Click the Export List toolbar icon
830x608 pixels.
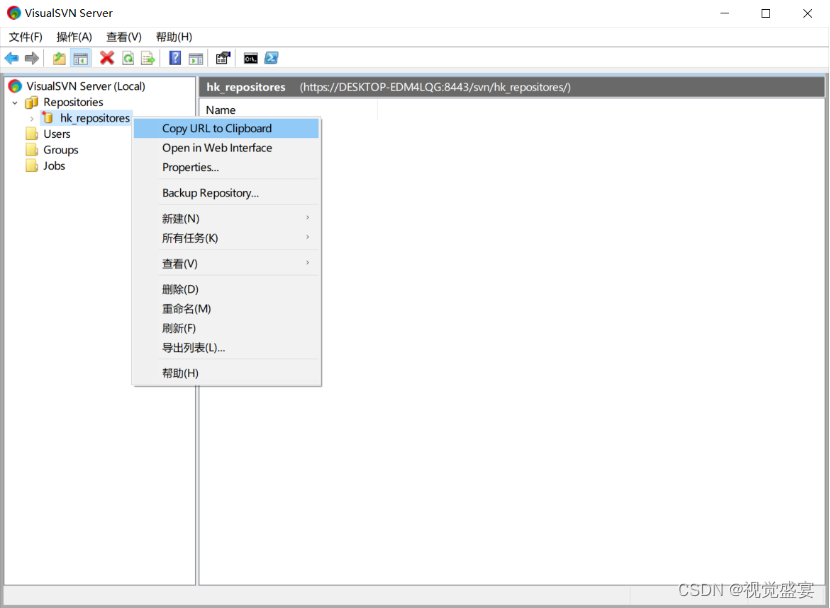click(148, 58)
